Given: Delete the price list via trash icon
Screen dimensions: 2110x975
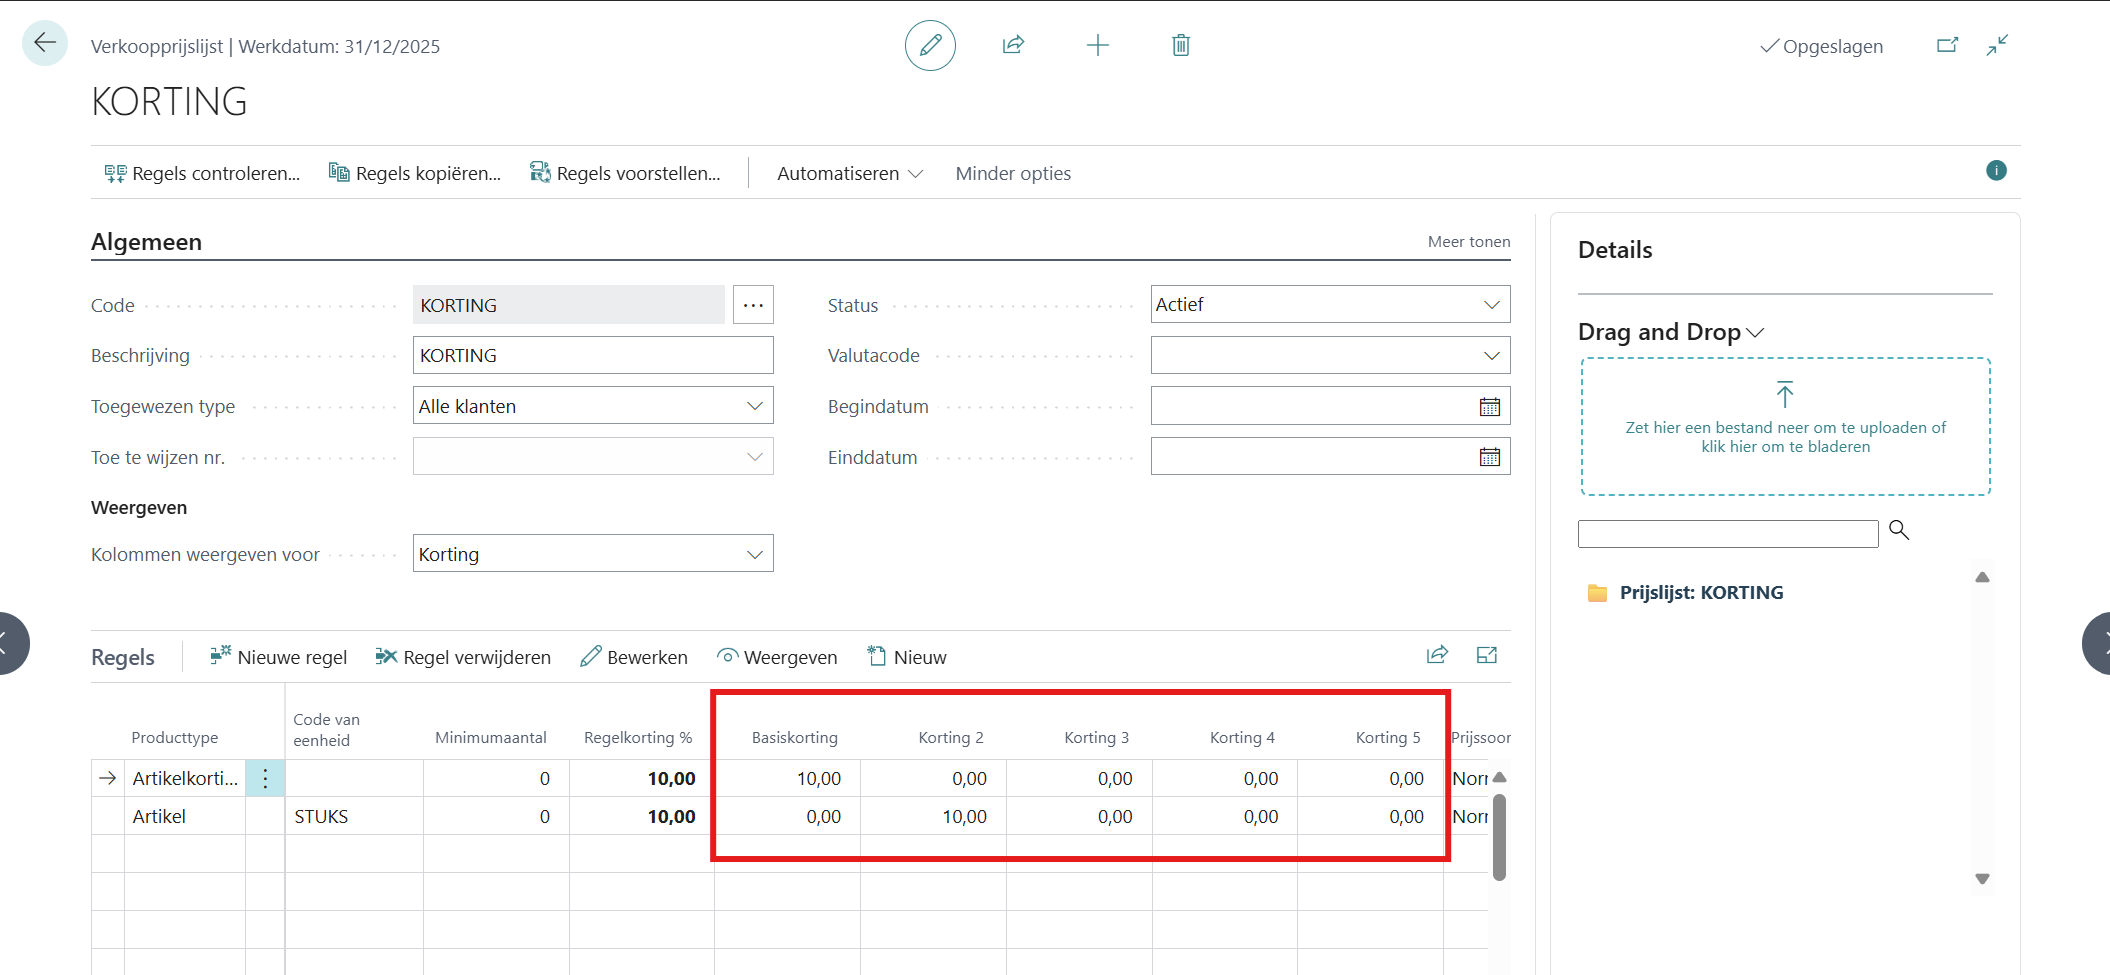Looking at the screenshot, I should (1181, 45).
